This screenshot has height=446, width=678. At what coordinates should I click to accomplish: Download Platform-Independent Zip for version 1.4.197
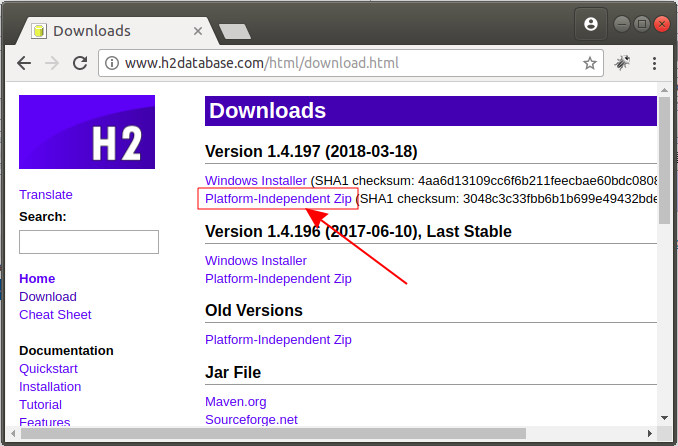(278, 199)
